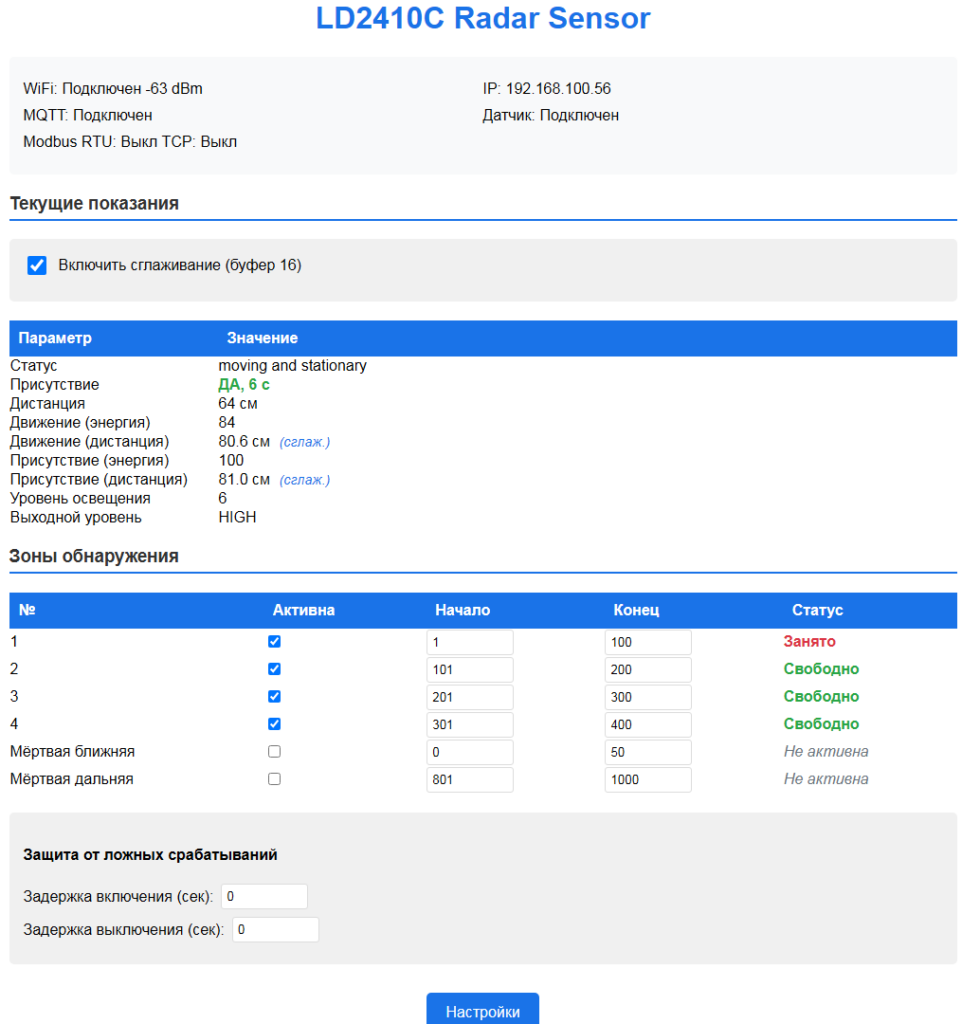The image size is (962, 1024).
Task: Select zone 2 end field with 200
Action: (x=647, y=669)
